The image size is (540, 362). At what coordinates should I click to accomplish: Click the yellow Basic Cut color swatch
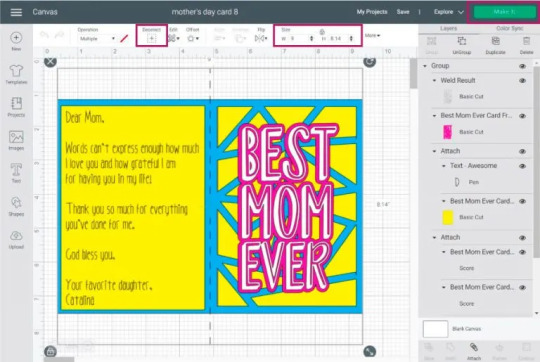click(447, 217)
